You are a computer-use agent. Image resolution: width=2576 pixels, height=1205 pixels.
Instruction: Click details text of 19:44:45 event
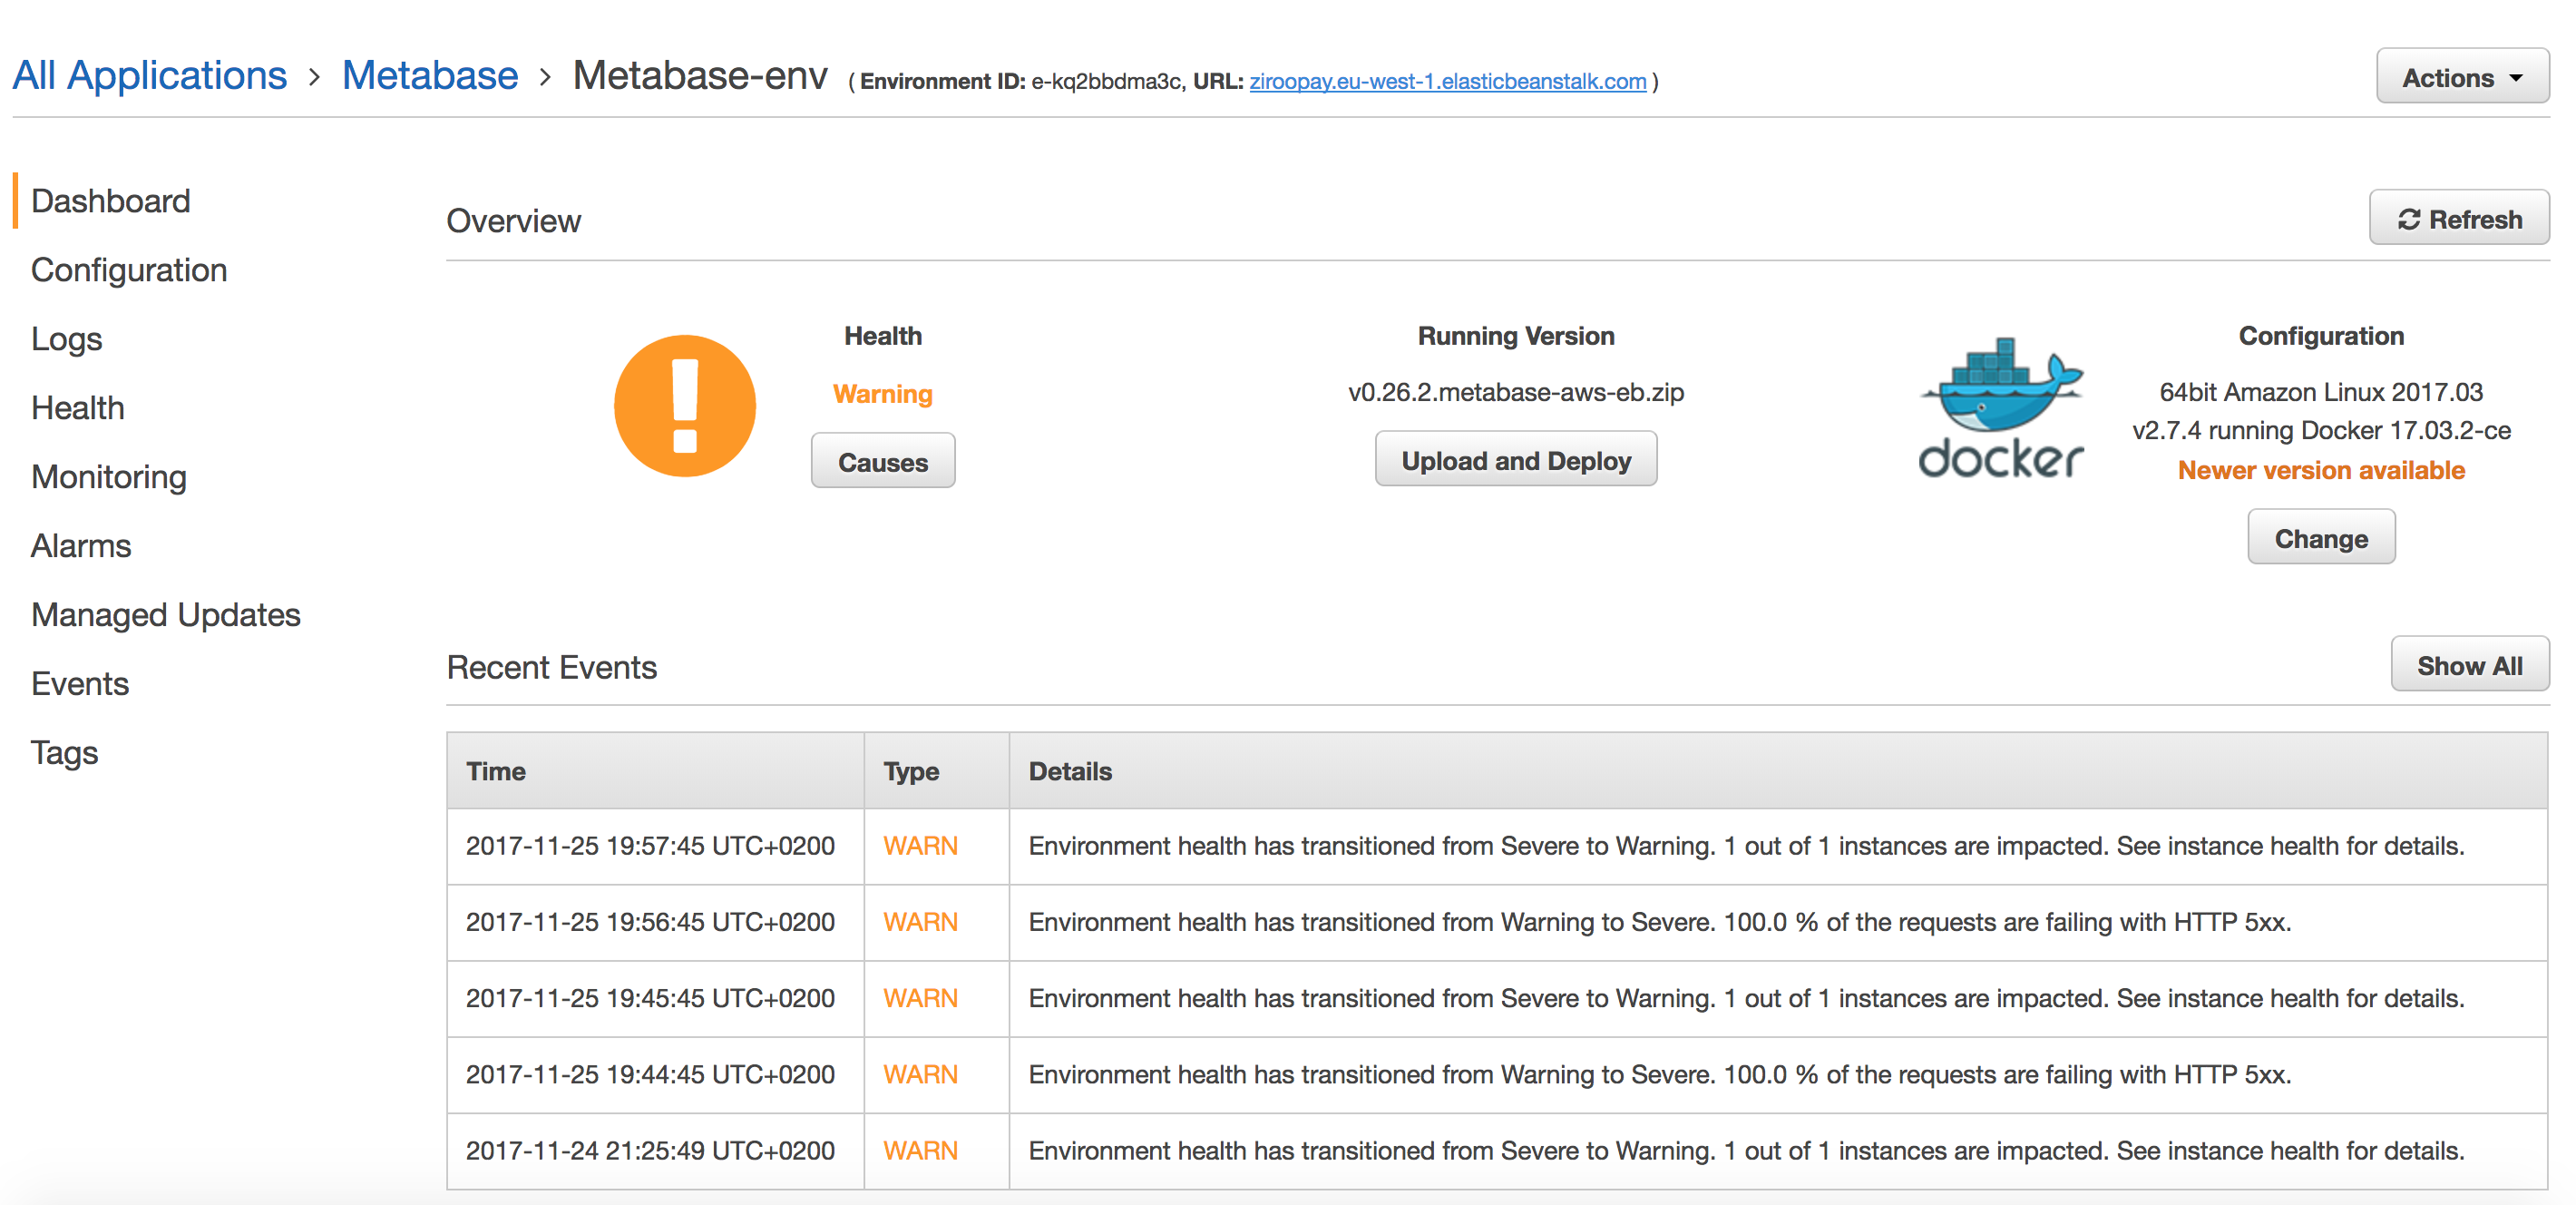click(x=1660, y=1074)
